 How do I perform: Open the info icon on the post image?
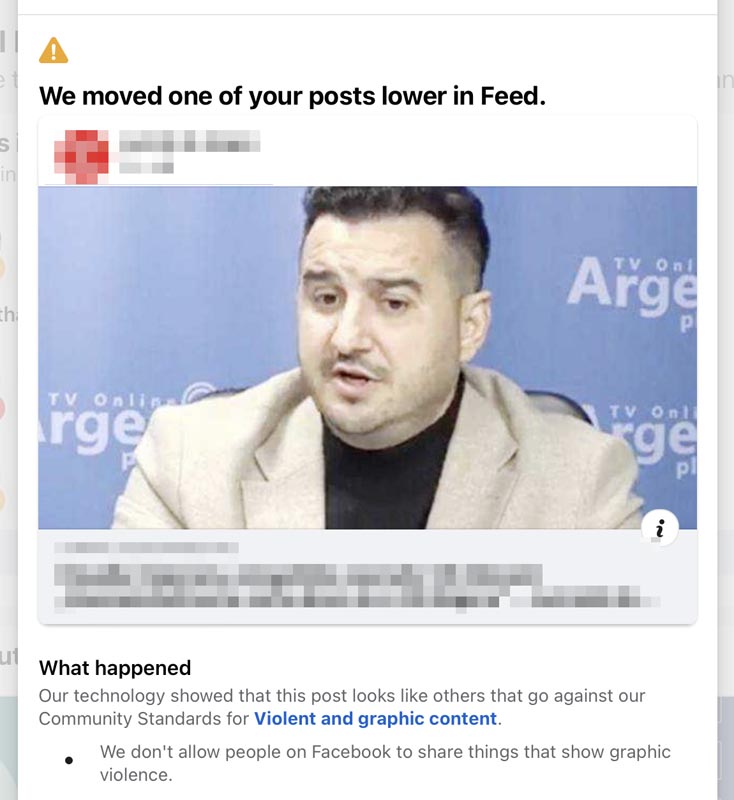click(660, 528)
